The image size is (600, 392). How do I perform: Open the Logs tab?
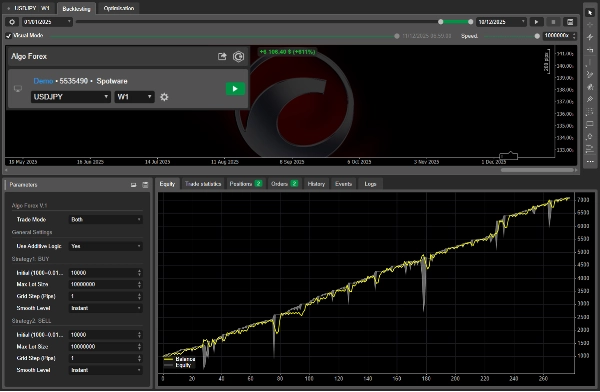[x=370, y=184]
